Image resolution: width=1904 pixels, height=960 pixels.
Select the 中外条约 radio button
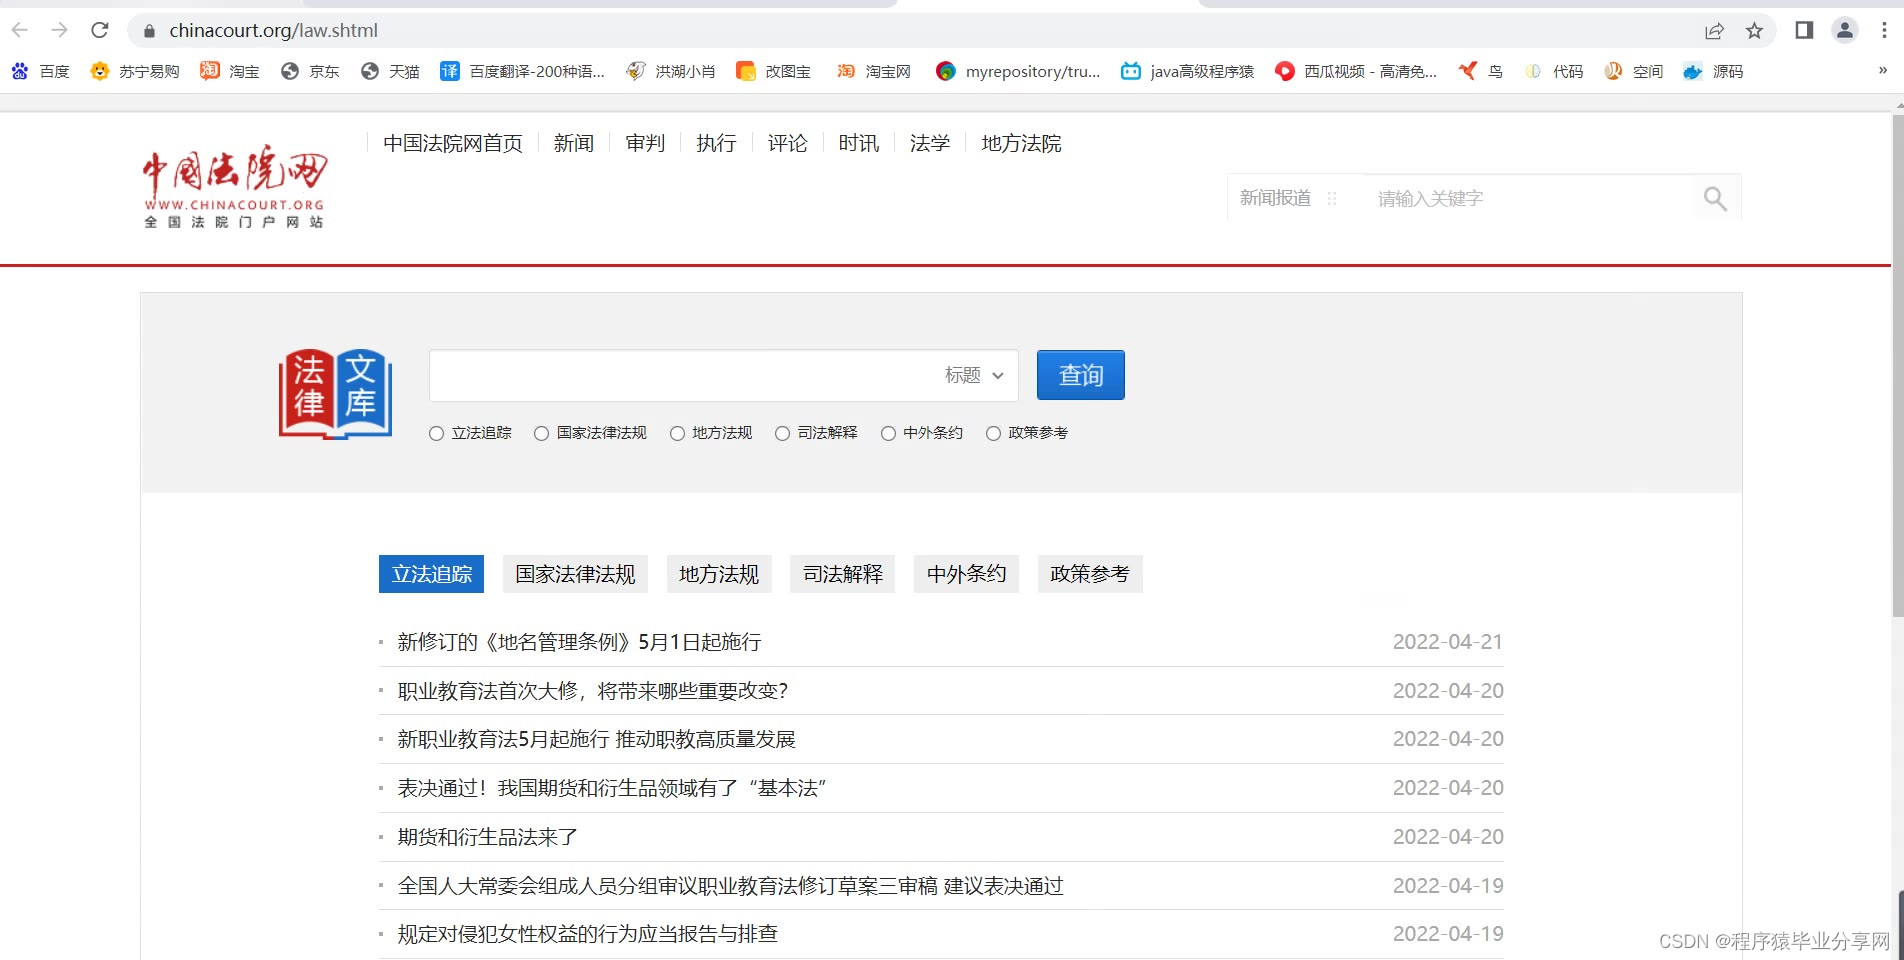pos(888,433)
